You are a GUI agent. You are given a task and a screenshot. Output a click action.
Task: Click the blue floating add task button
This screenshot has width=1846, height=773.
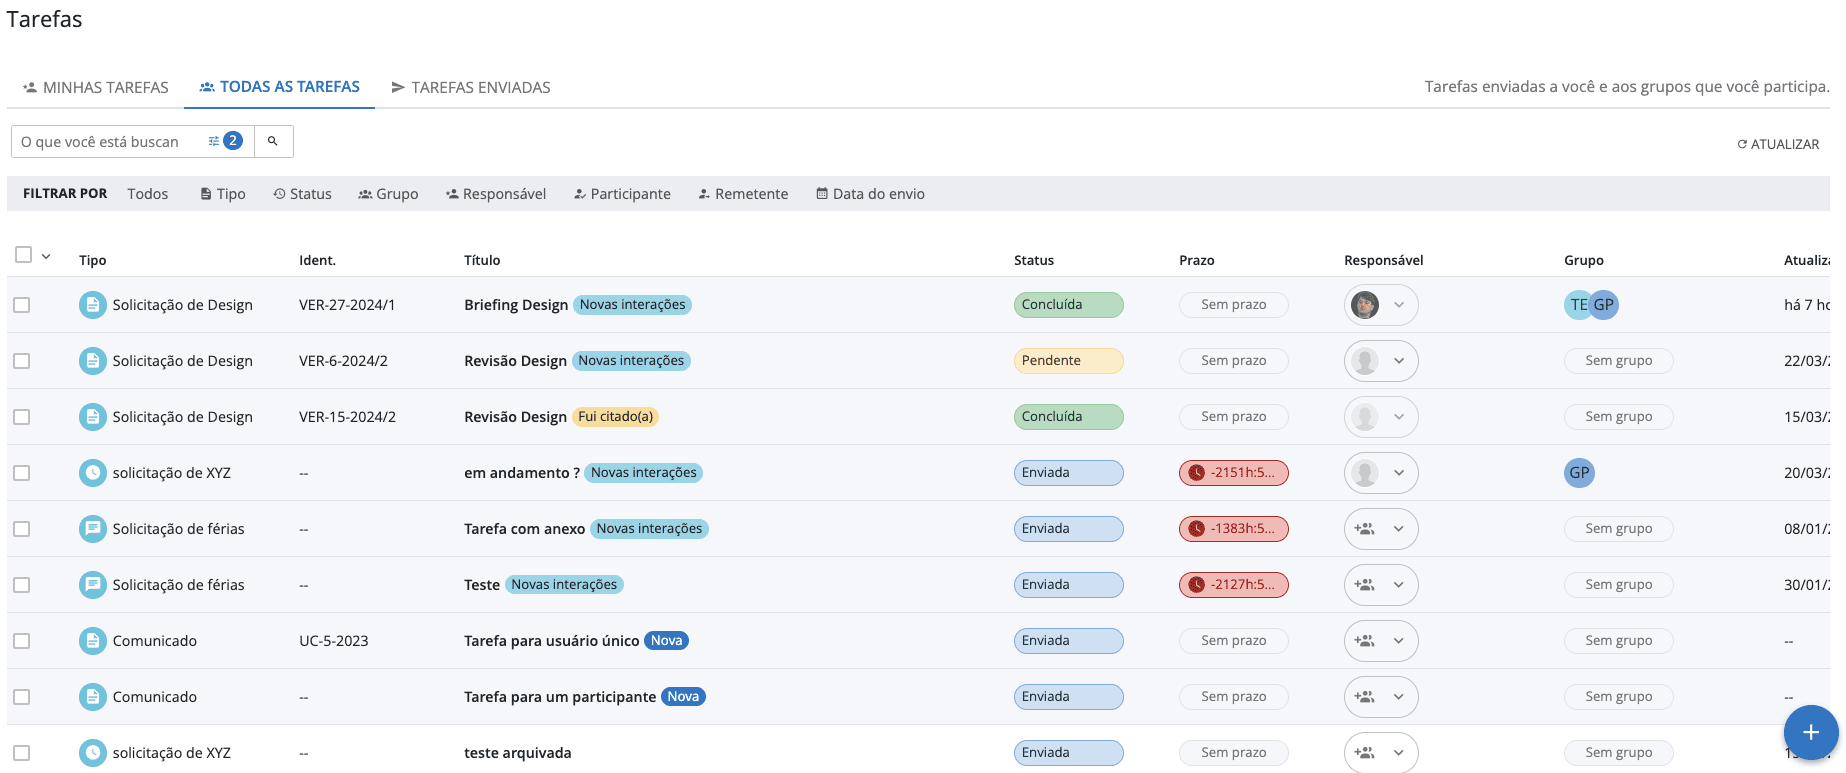1810,732
